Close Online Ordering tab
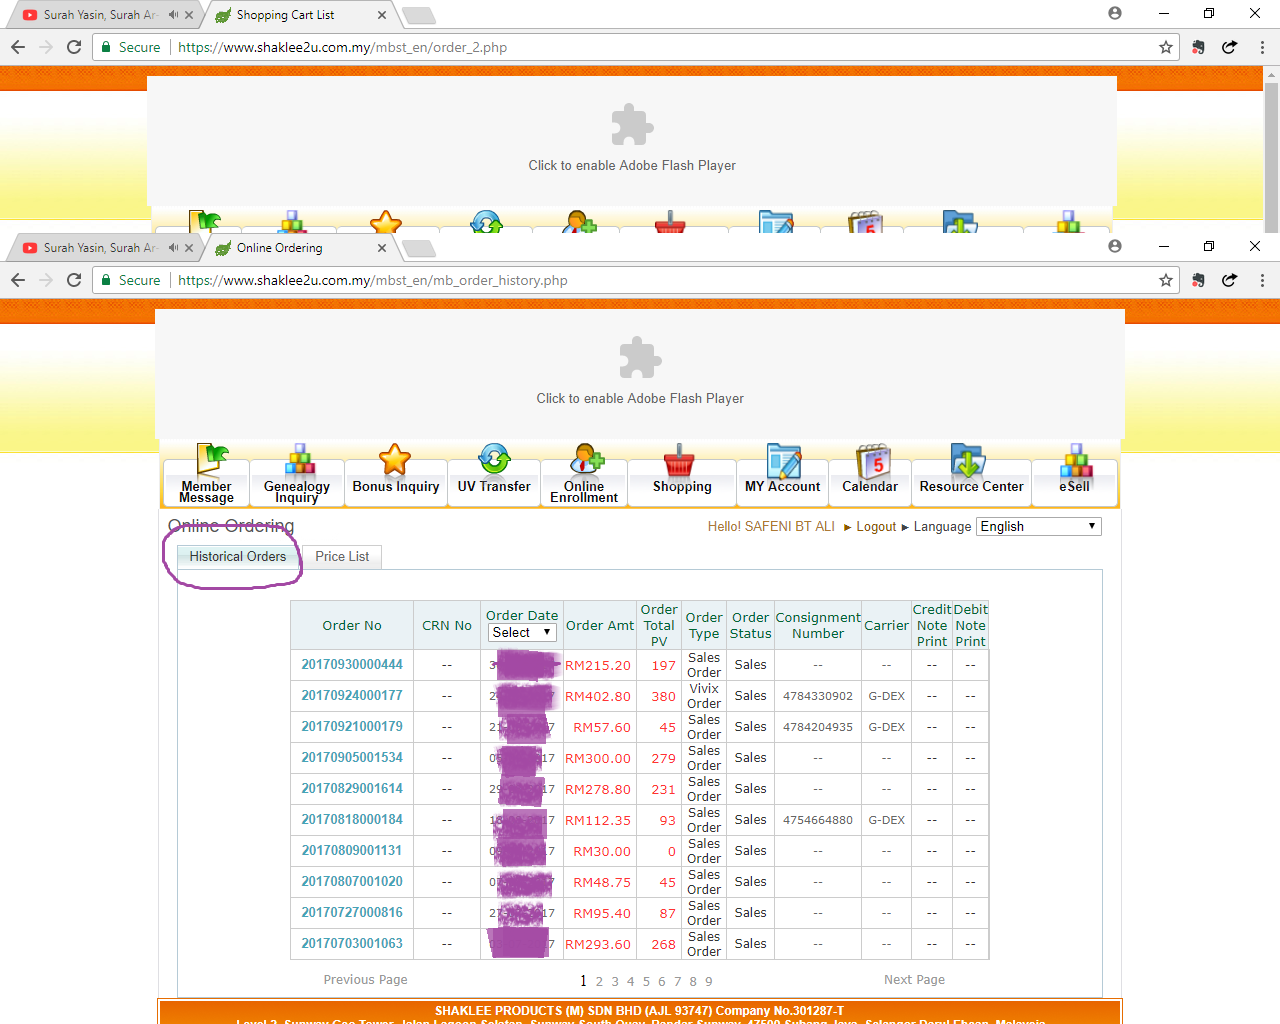Screen dimensions: 1280x1024 coord(382,248)
